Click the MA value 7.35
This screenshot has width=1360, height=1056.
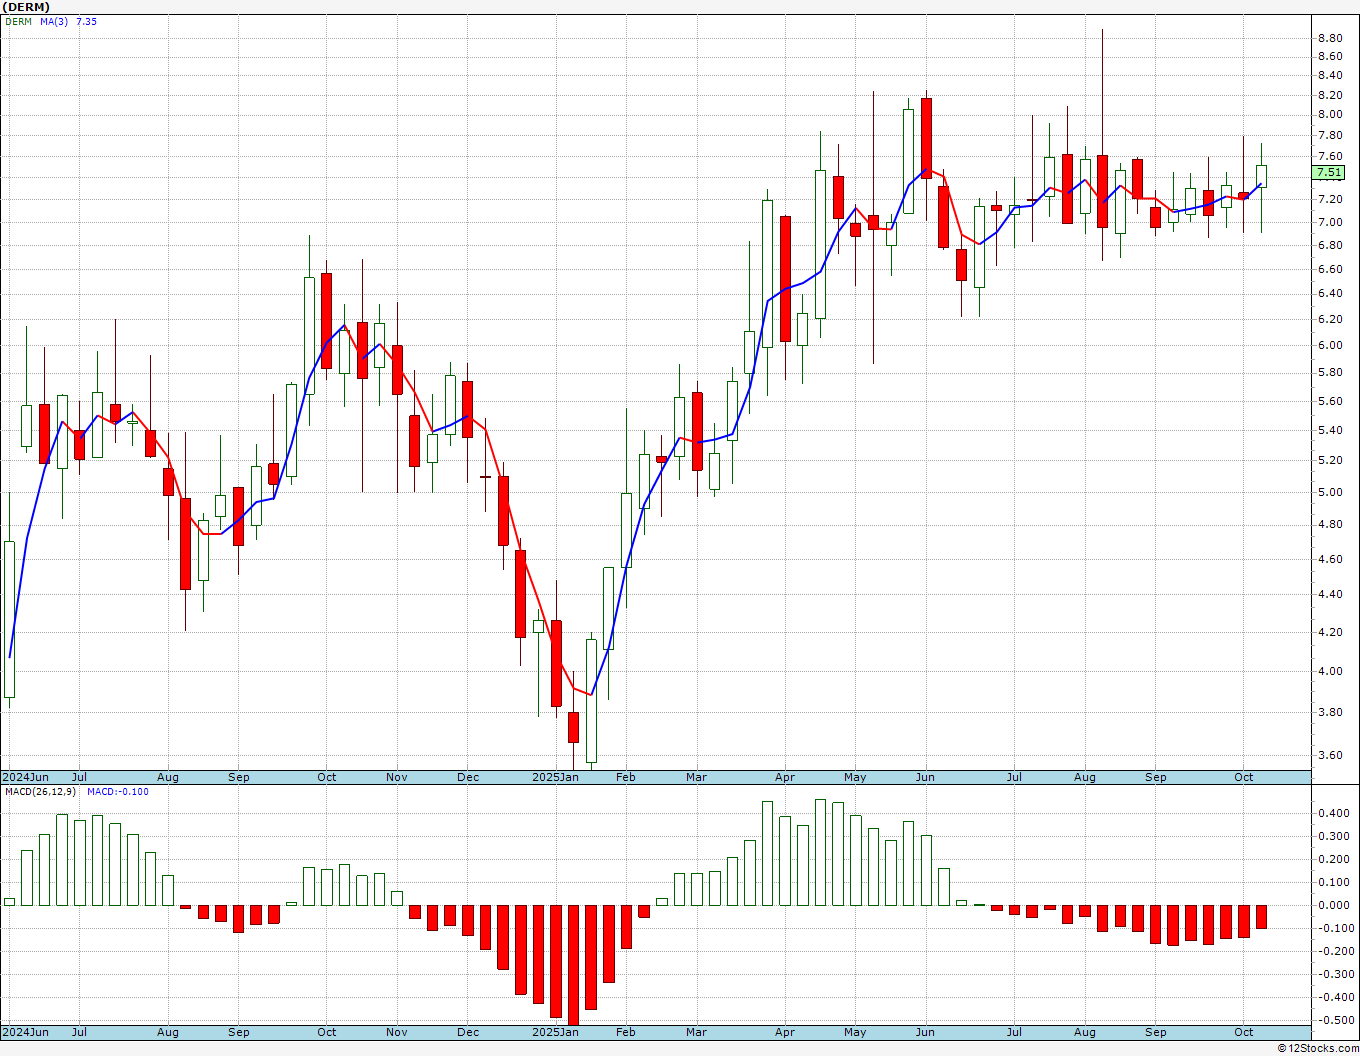(87, 21)
